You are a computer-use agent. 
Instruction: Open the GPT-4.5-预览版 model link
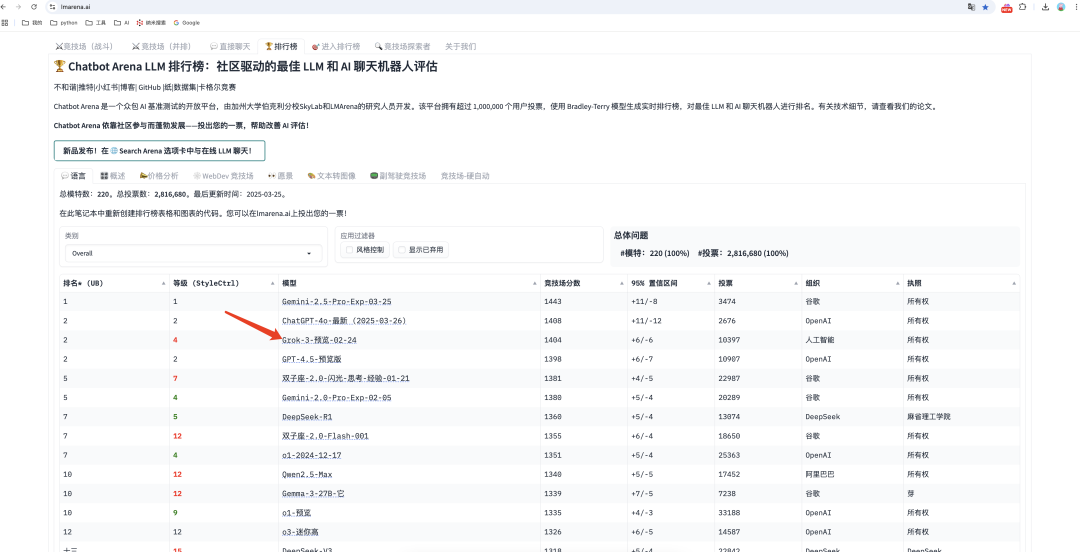coord(312,360)
